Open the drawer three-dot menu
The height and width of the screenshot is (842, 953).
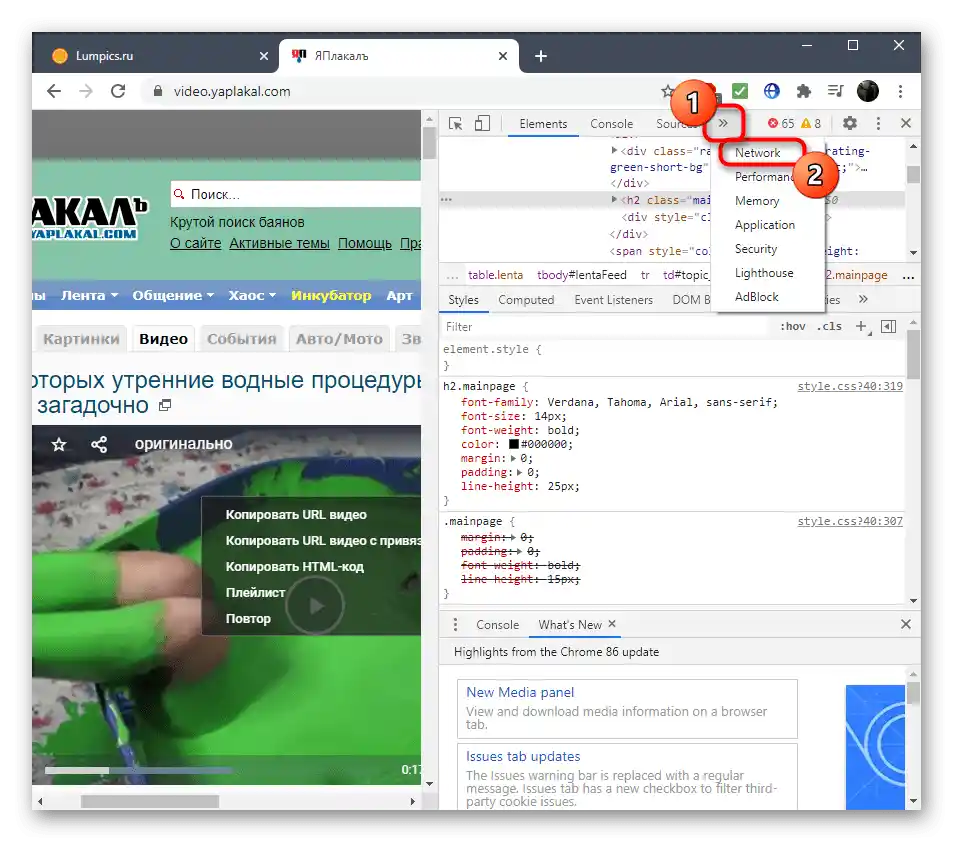(x=455, y=624)
